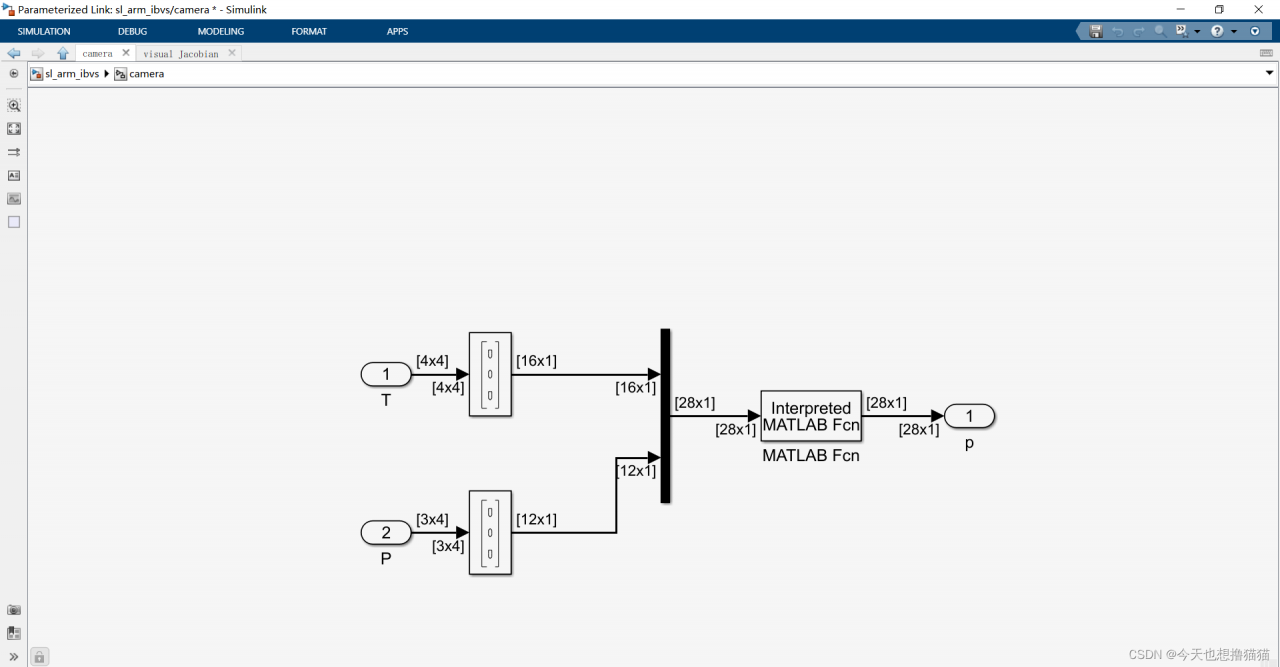
Task: Click the Image insert tool
Action: point(14,198)
